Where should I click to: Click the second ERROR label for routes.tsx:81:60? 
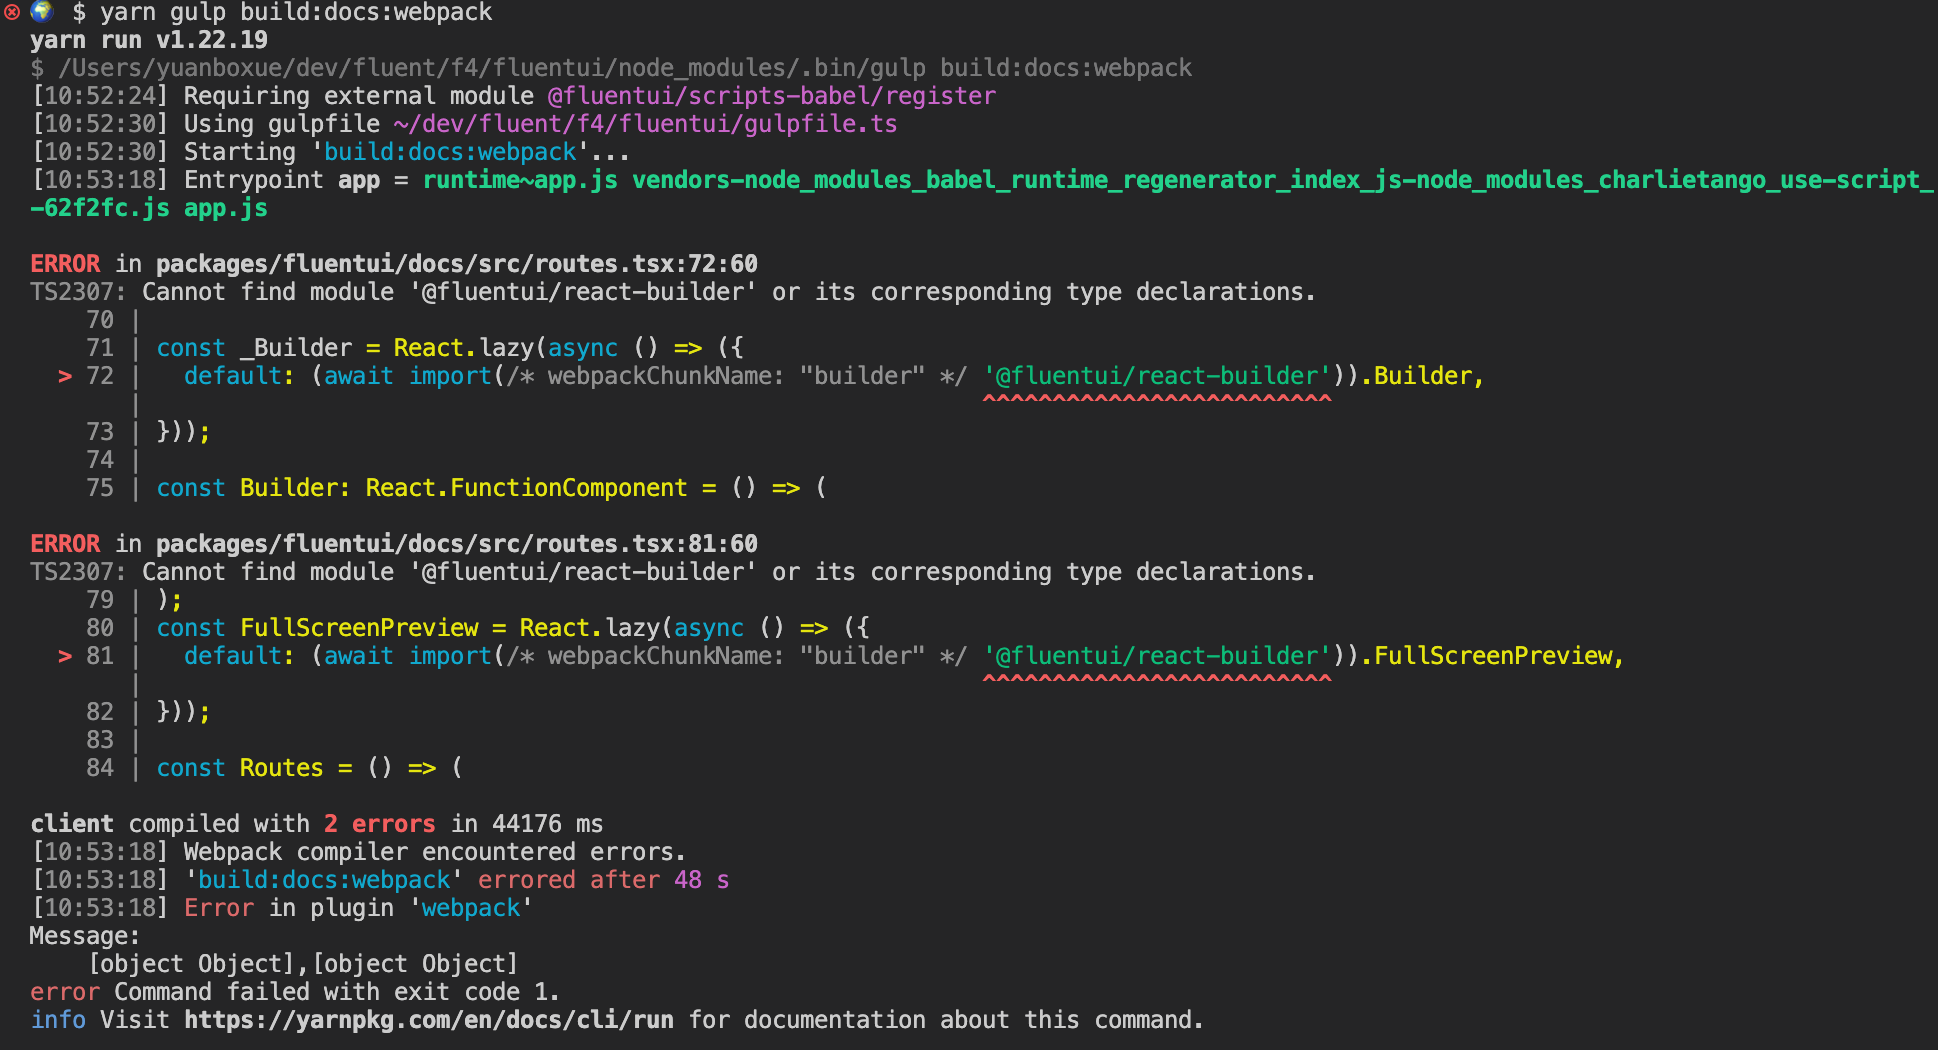point(64,543)
